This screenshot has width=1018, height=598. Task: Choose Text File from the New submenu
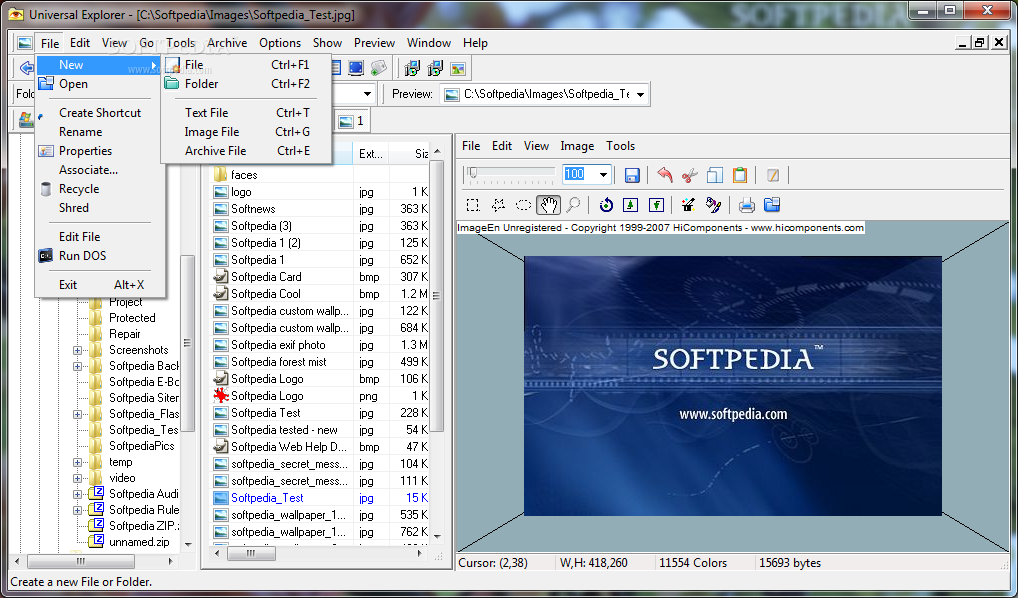[246, 113]
